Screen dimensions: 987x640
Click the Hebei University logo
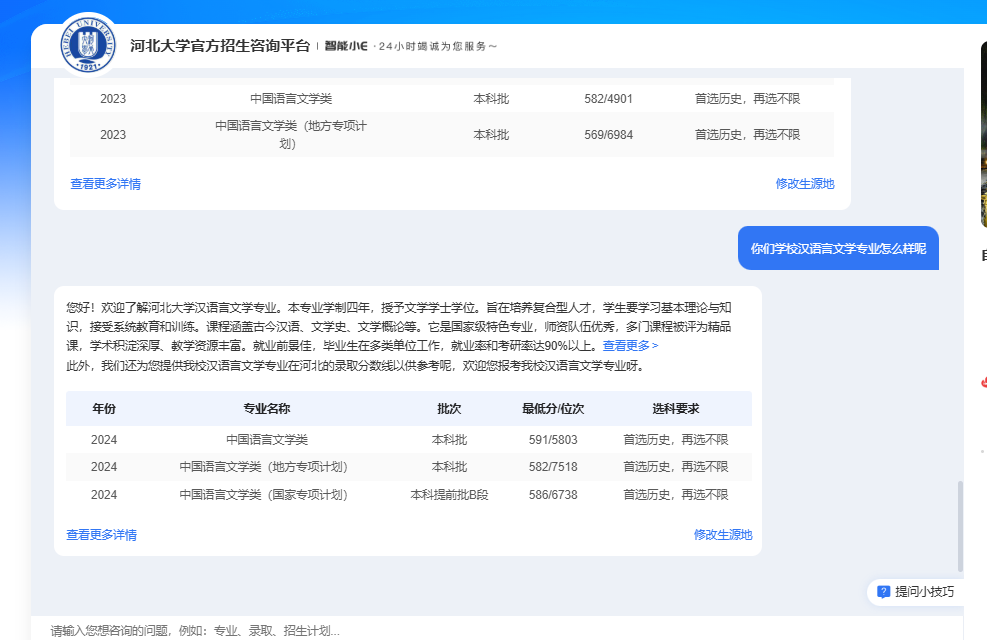coord(88,44)
